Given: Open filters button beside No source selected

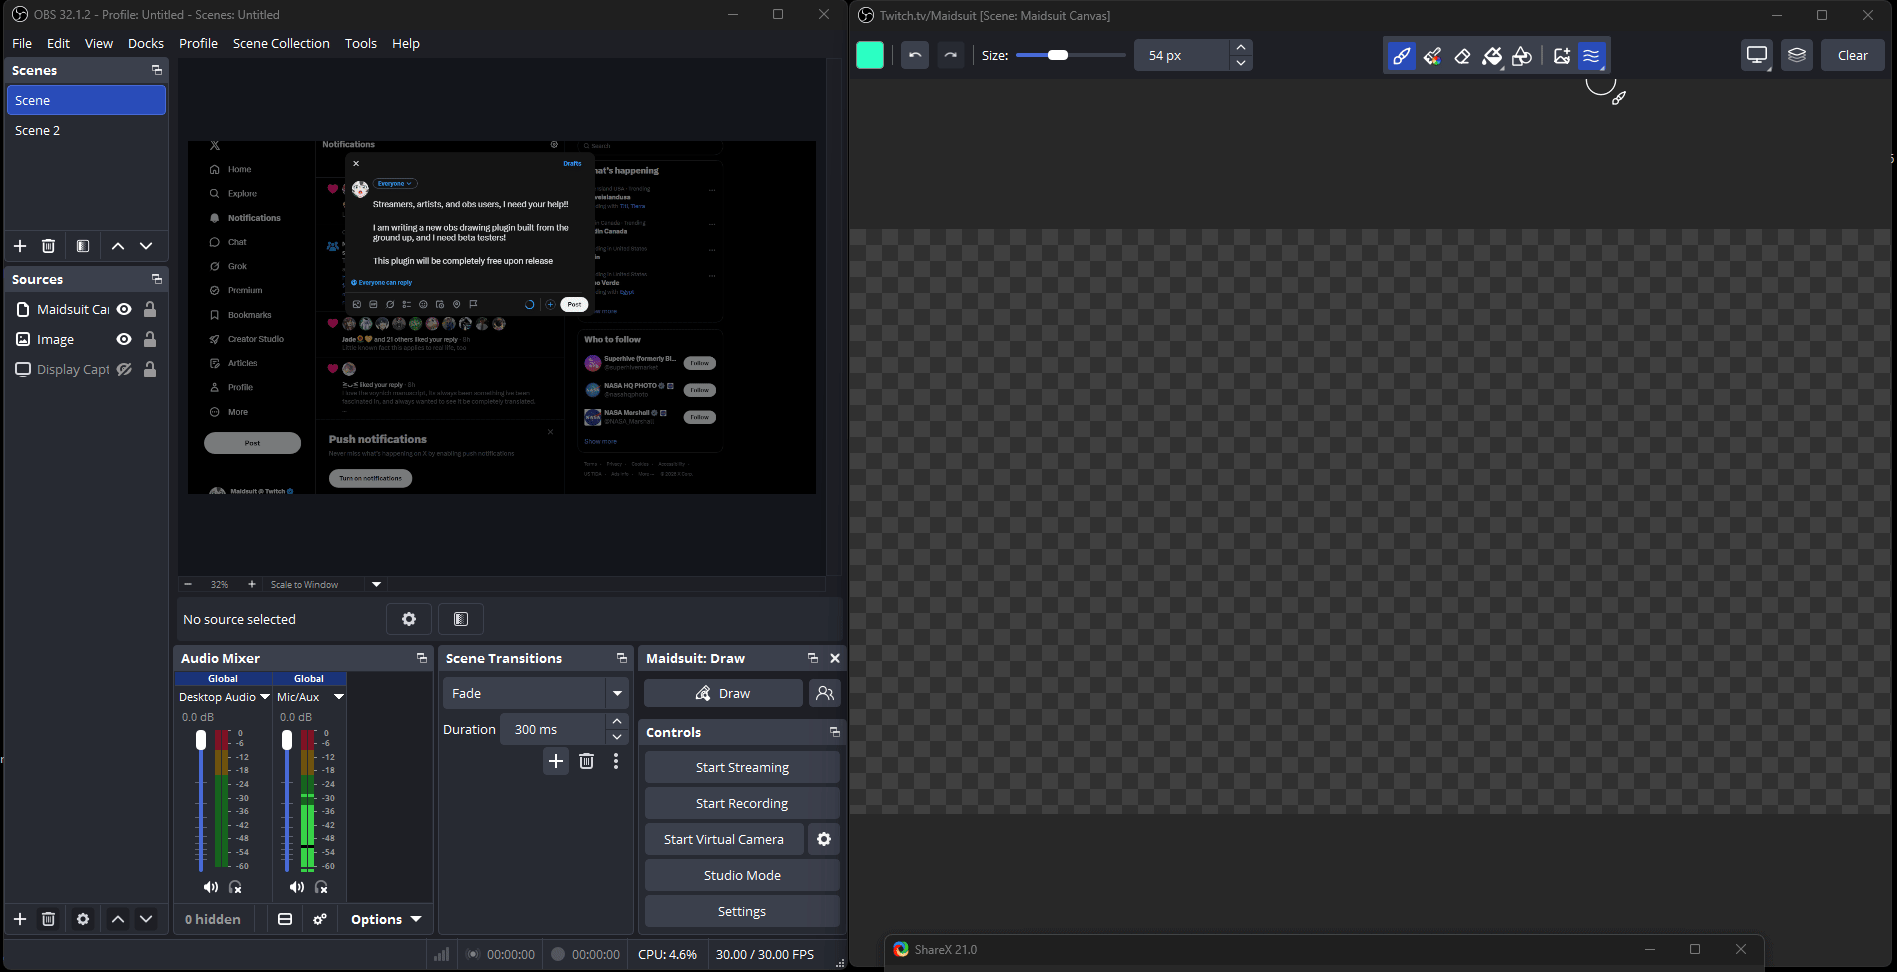Looking at the screenshot, I should 461,619.
